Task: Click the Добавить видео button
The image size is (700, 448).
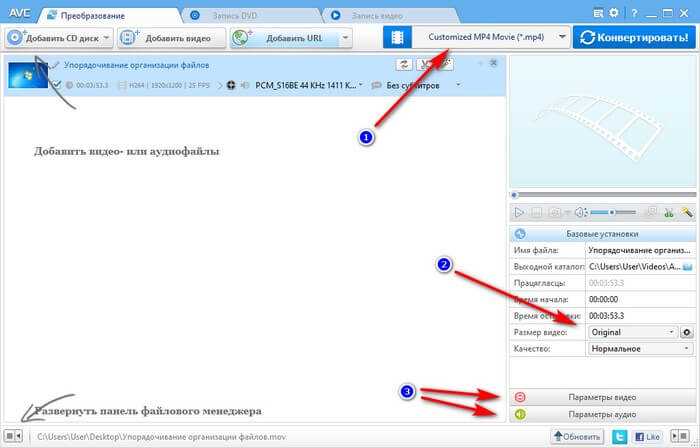Action: (172, 38)
